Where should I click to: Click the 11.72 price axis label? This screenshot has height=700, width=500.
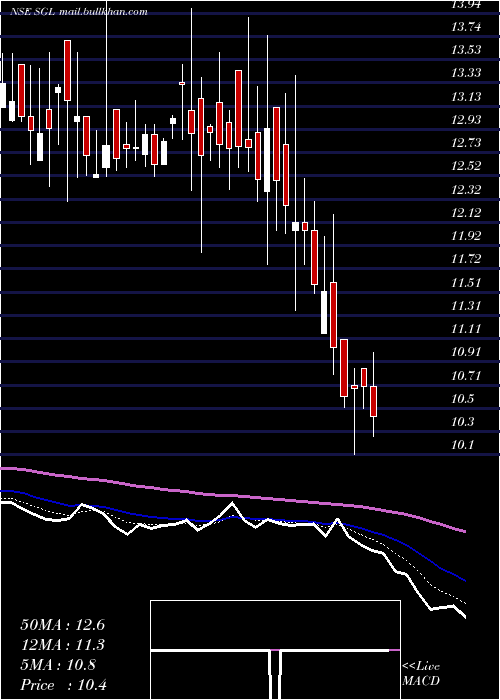point(466,259)
